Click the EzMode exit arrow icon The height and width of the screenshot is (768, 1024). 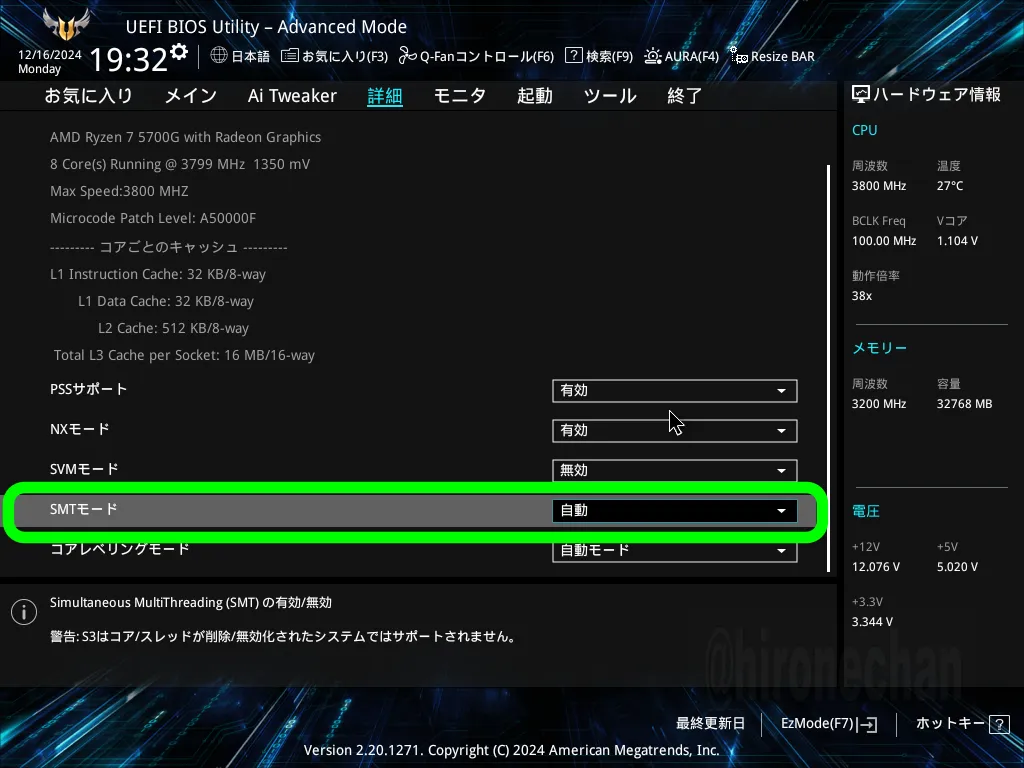pyautogui.click(x=867, y=724)
